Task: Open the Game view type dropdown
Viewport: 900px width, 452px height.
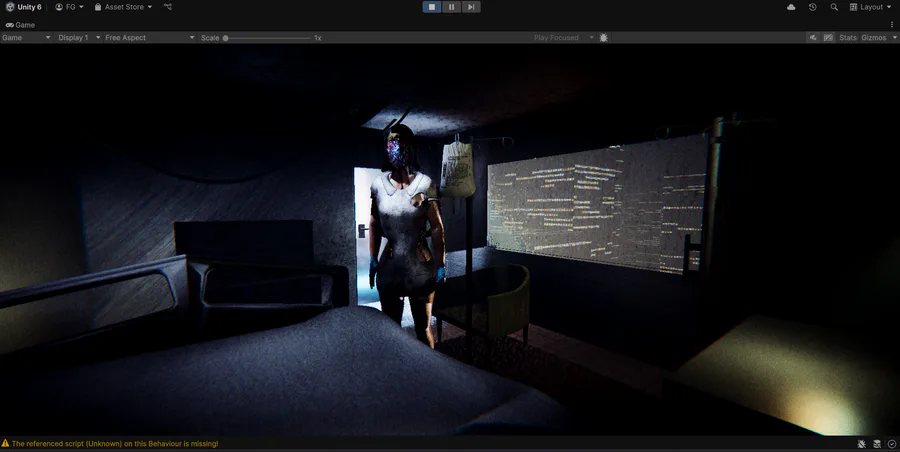Action: [x=26, y=37]
